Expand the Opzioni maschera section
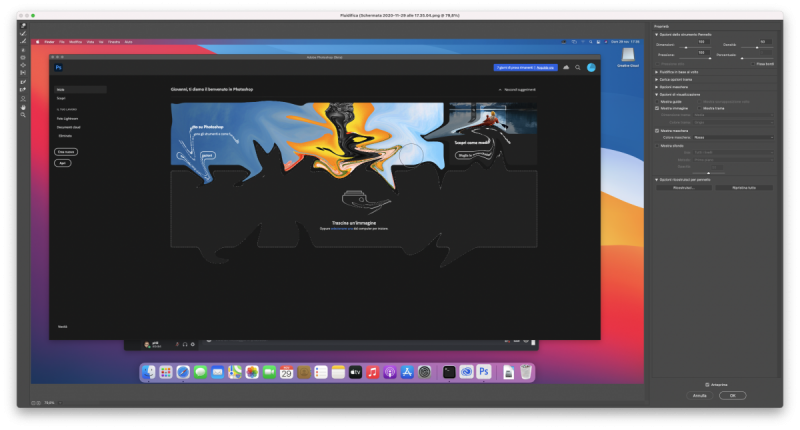The image size is (800, 430). tap(657, 87)
